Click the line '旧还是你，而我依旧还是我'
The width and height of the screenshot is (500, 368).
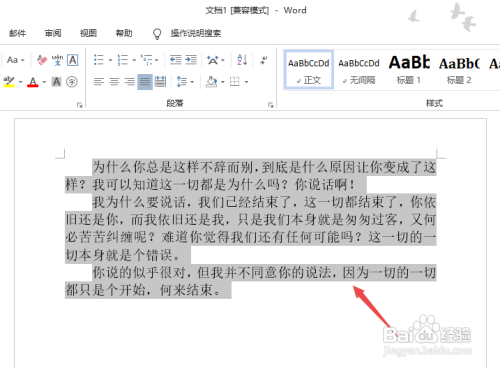point(251,220)
